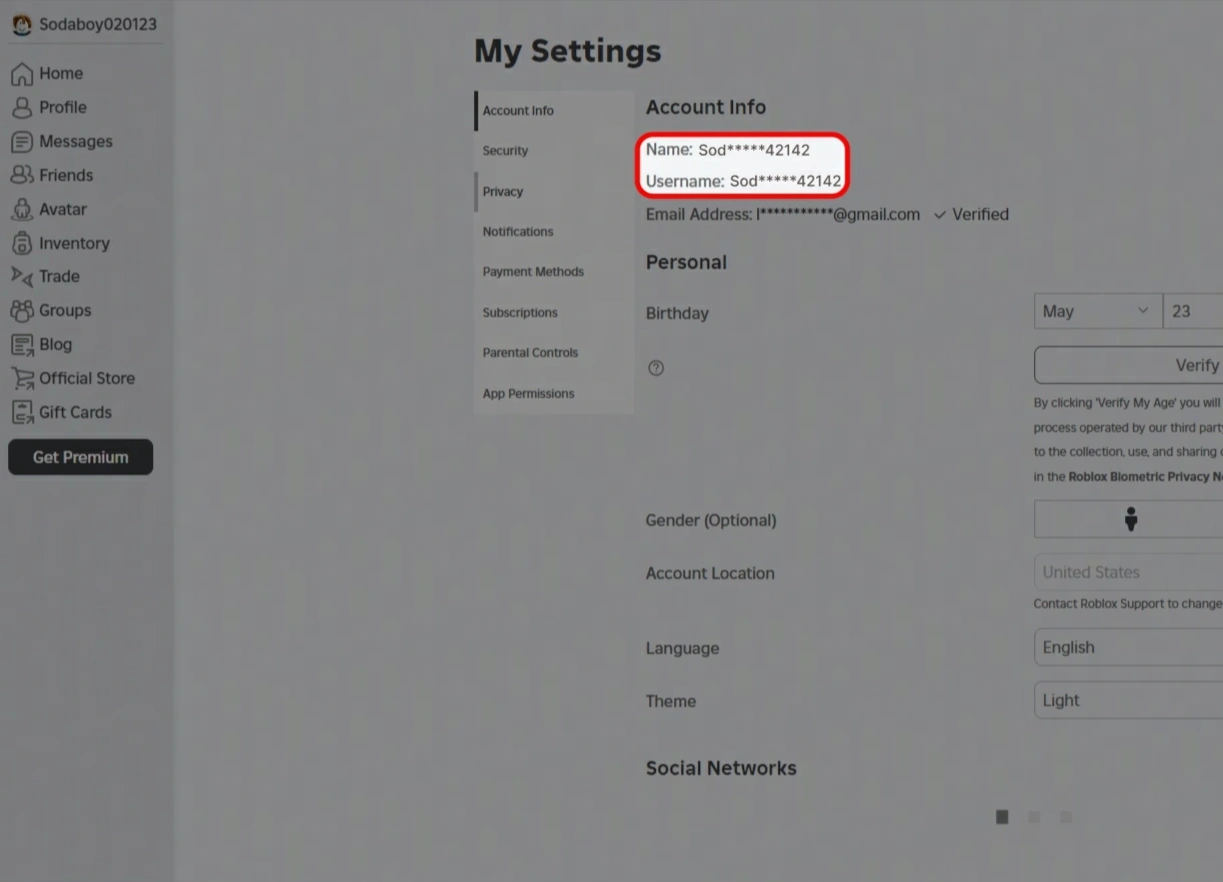1223x882 pixels.
Task: Expand the birthday month dropdown
Action: pyautogui.click(x=1097, y=311)
